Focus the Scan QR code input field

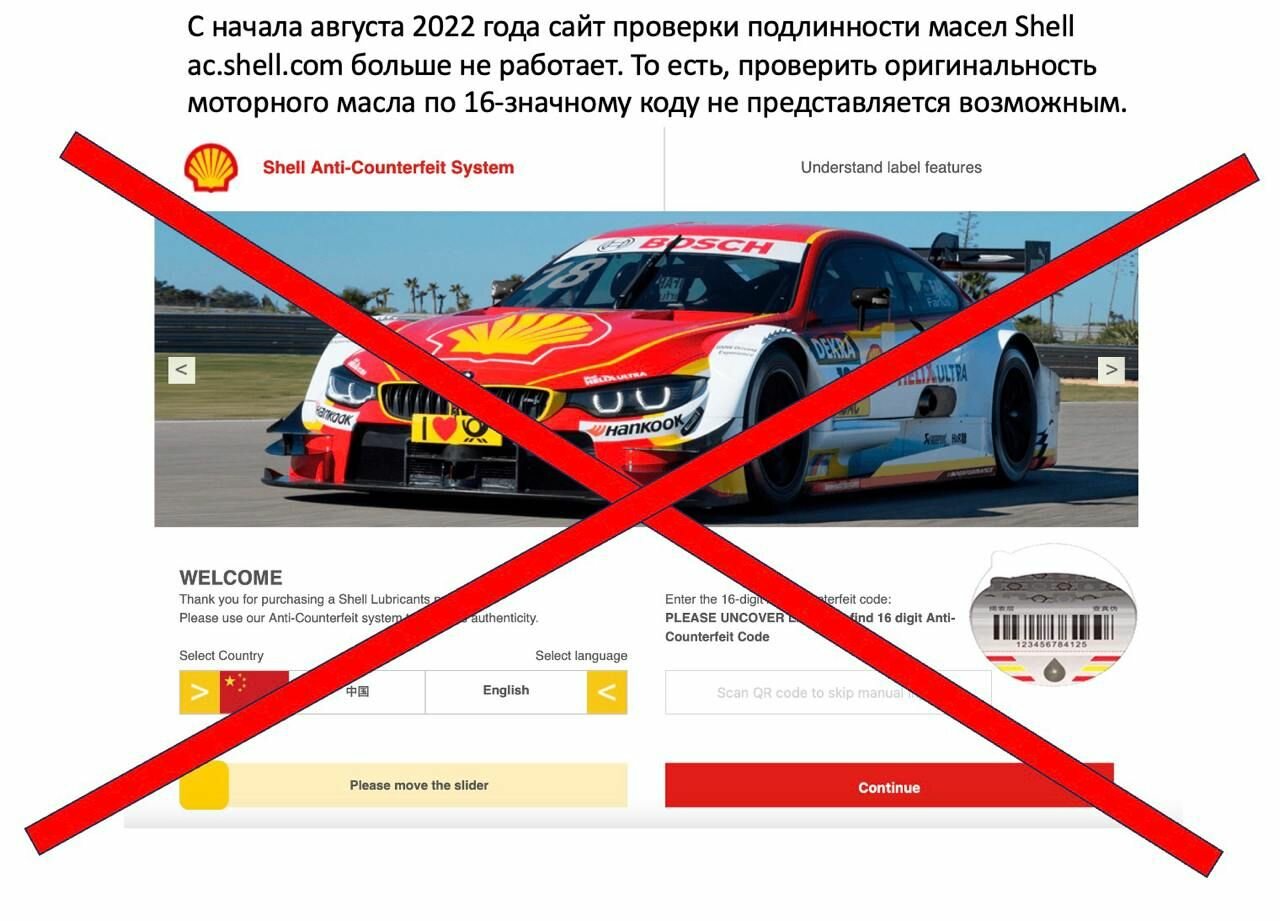(x=828, y=692)
